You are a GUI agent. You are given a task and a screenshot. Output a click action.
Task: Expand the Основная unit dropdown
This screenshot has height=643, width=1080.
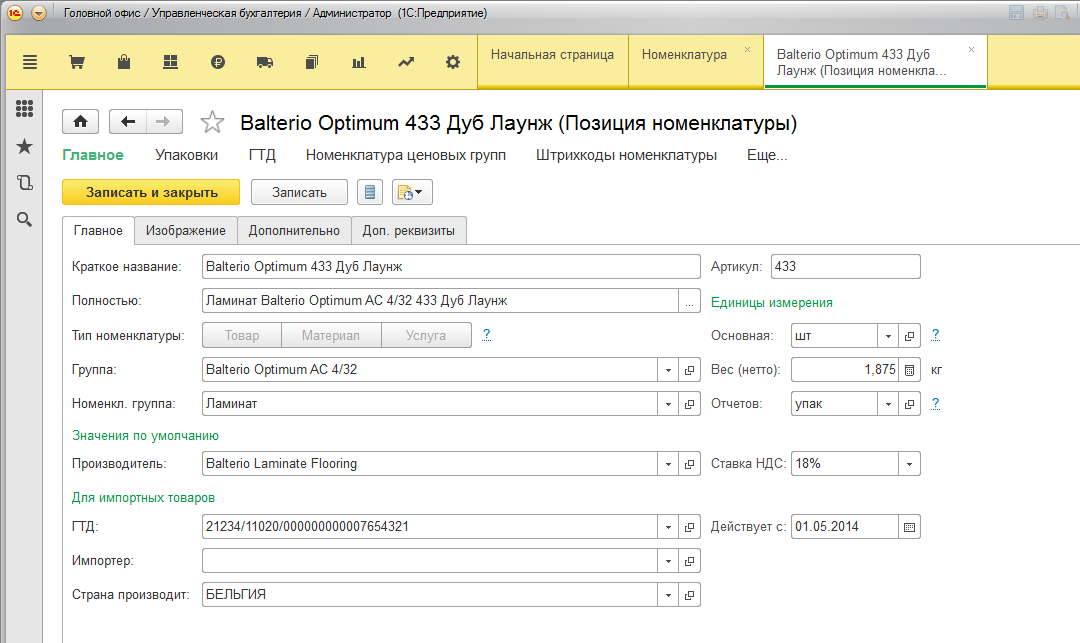888,336
